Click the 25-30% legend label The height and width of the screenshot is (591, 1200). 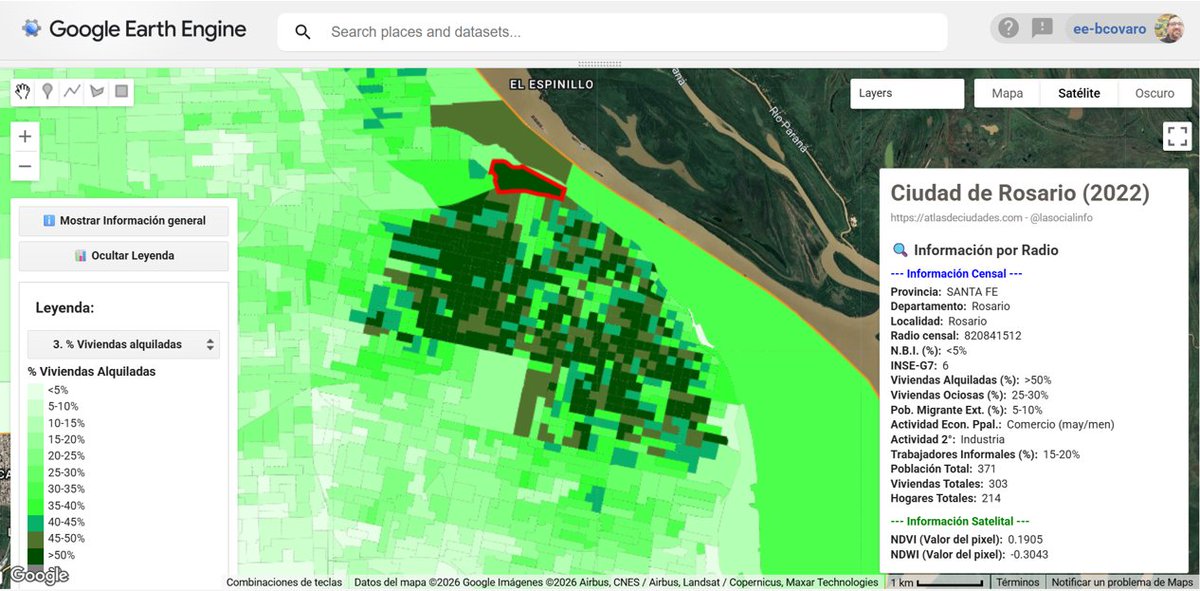[x=66, y=472]
